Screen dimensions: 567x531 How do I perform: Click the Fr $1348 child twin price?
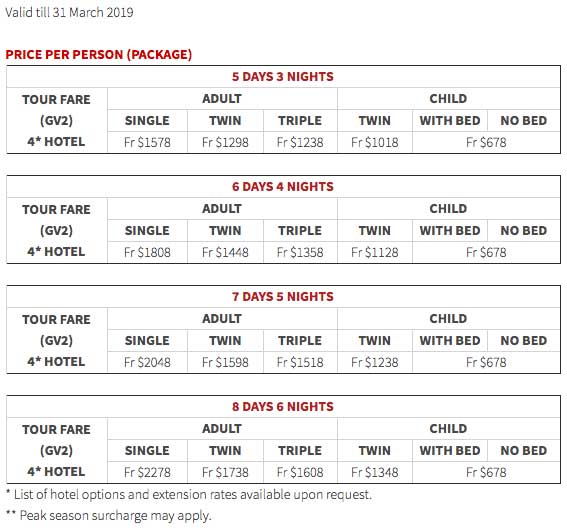pos(375,472)
